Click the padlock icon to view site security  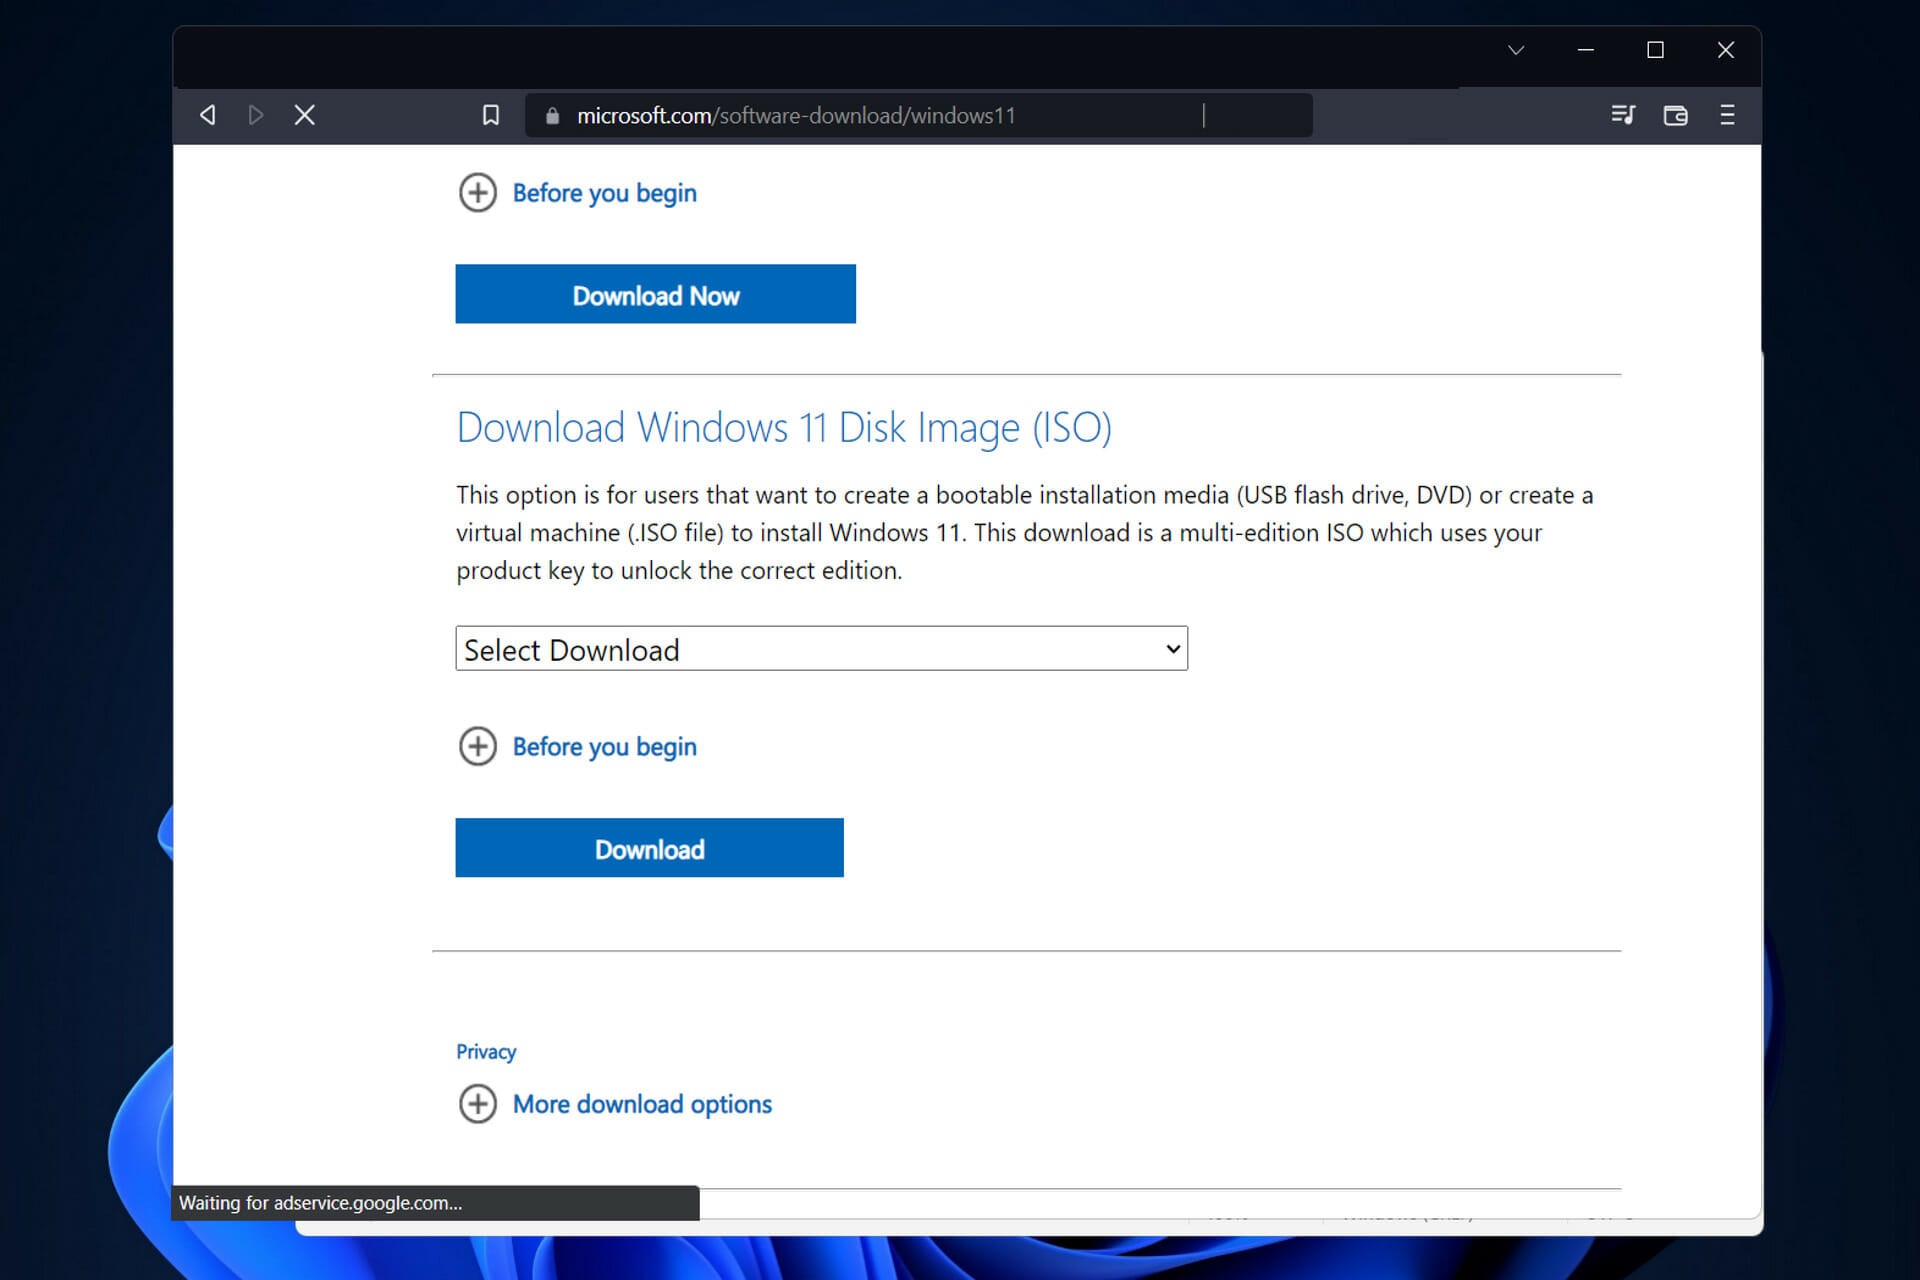(x=551, y=114)
